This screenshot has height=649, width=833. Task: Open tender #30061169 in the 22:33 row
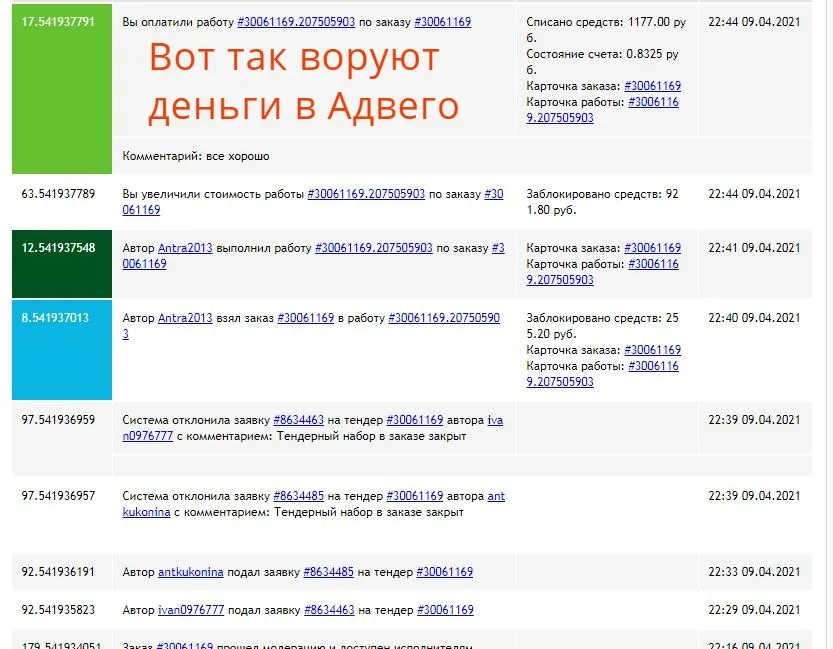click(445, 572)
